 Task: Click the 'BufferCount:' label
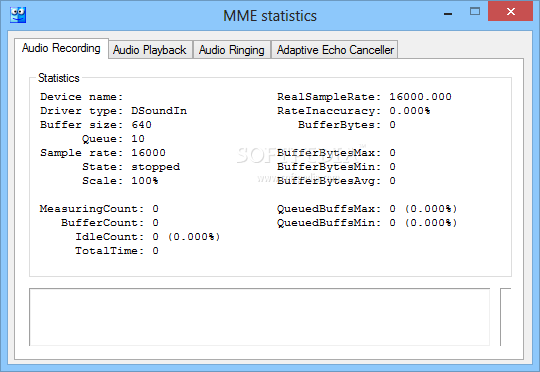(103, 223)
